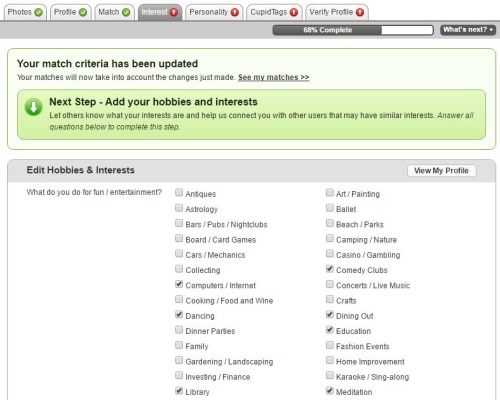Select the Cooking / Food and Wine option
The width and height of the screenshot is (500, 400).
coord(179,299)
